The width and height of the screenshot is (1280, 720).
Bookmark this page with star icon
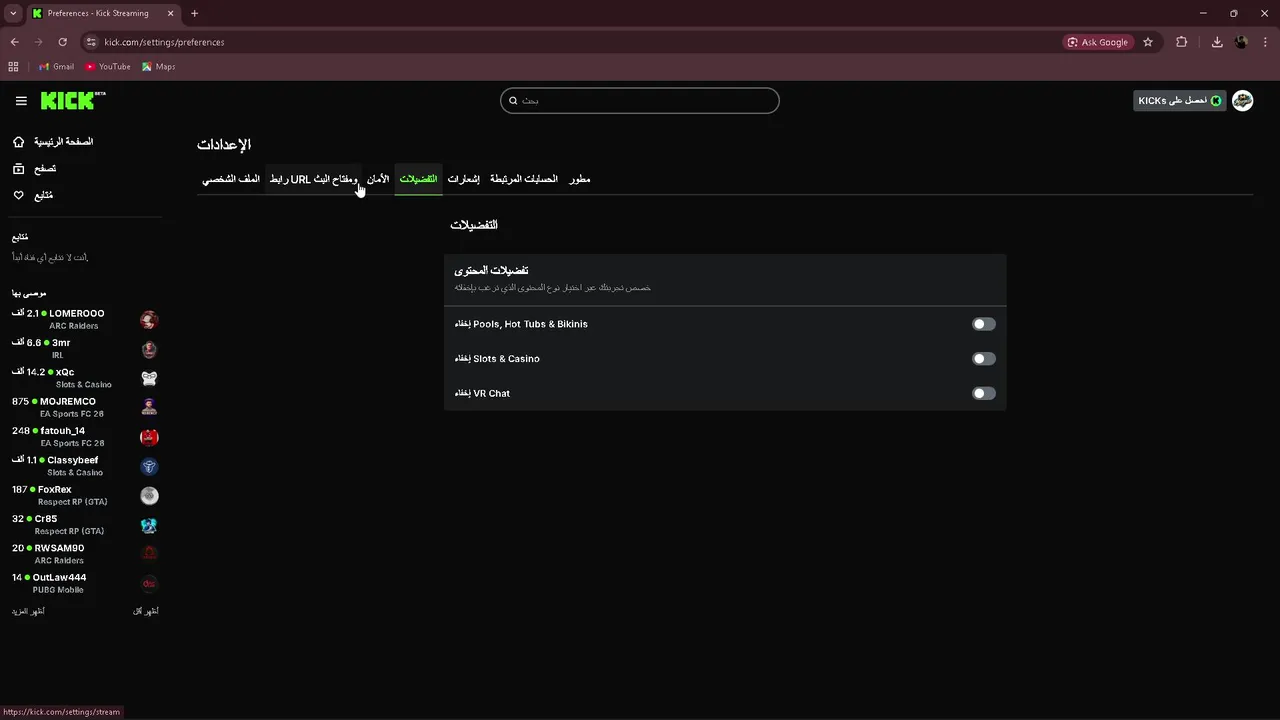click(x=1148, y=42)
